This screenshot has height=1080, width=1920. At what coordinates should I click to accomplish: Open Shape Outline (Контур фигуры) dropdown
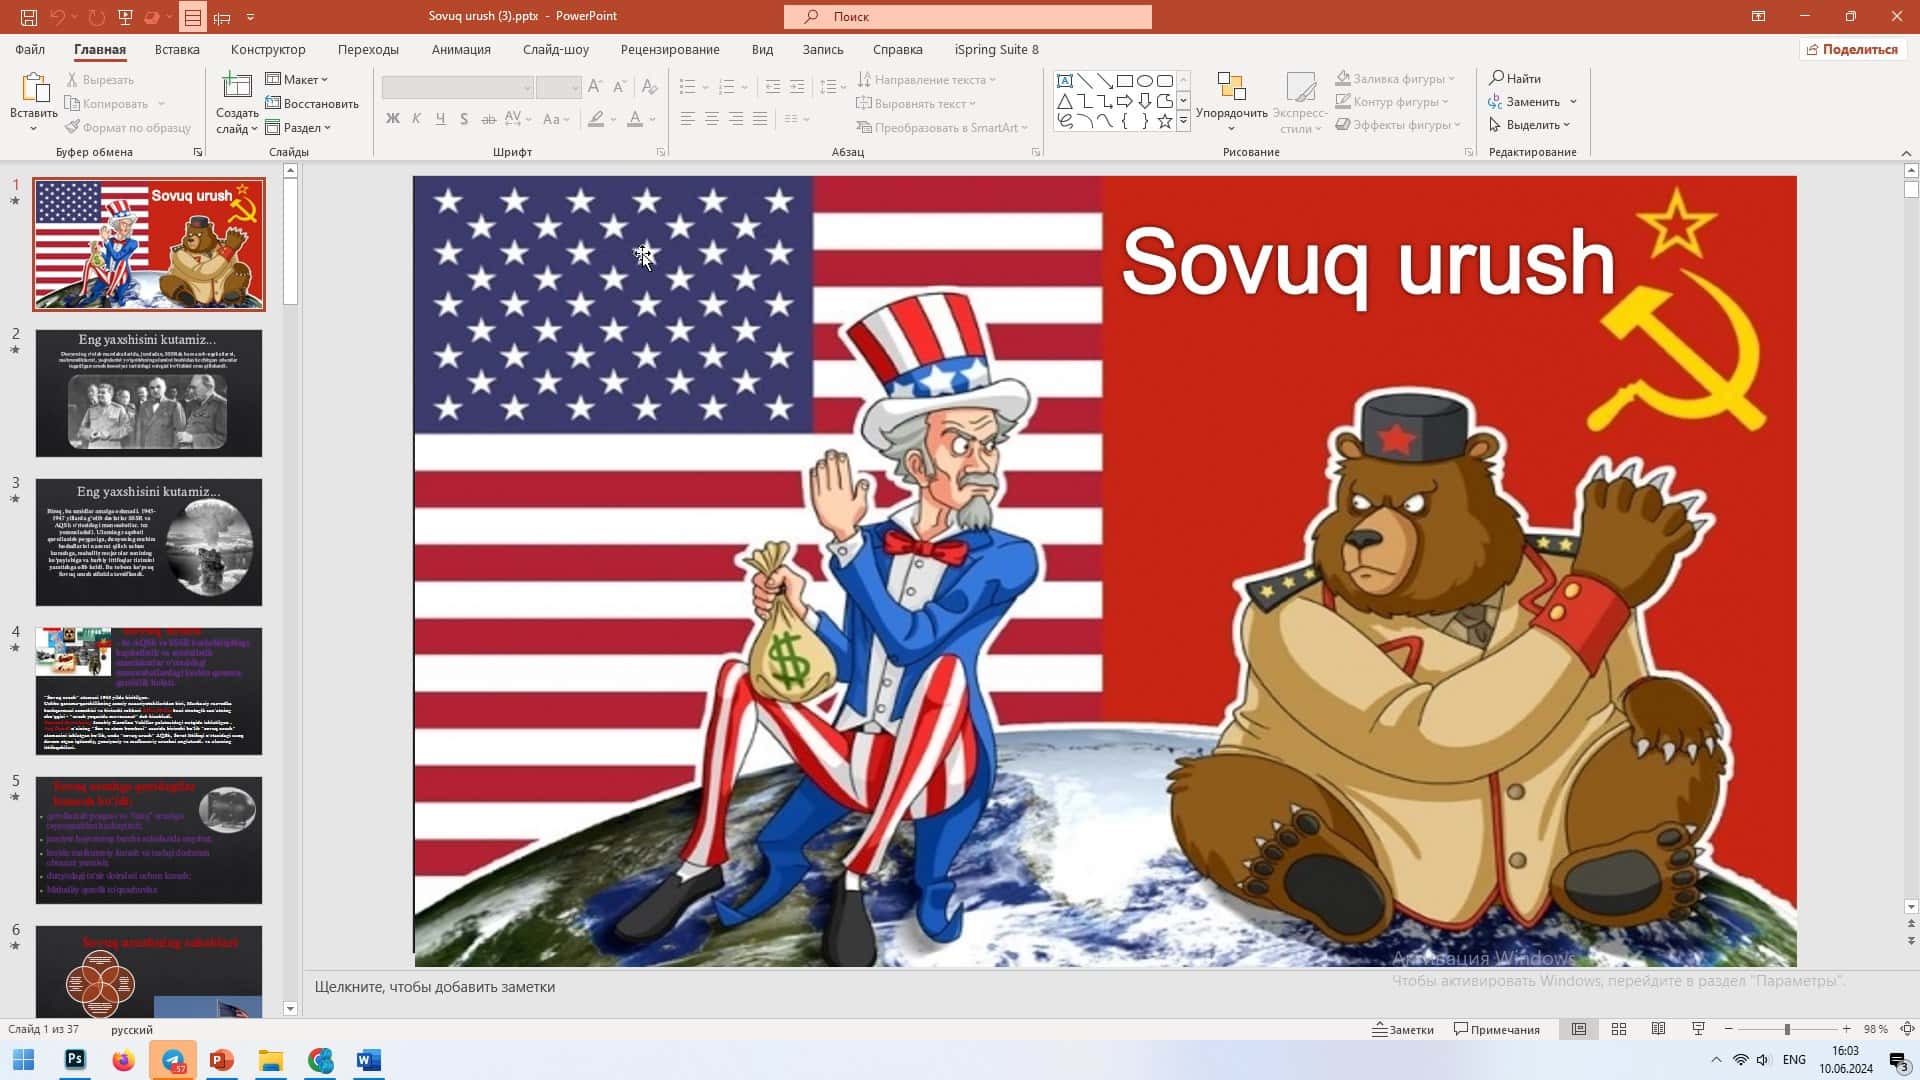coord(1392,101)
